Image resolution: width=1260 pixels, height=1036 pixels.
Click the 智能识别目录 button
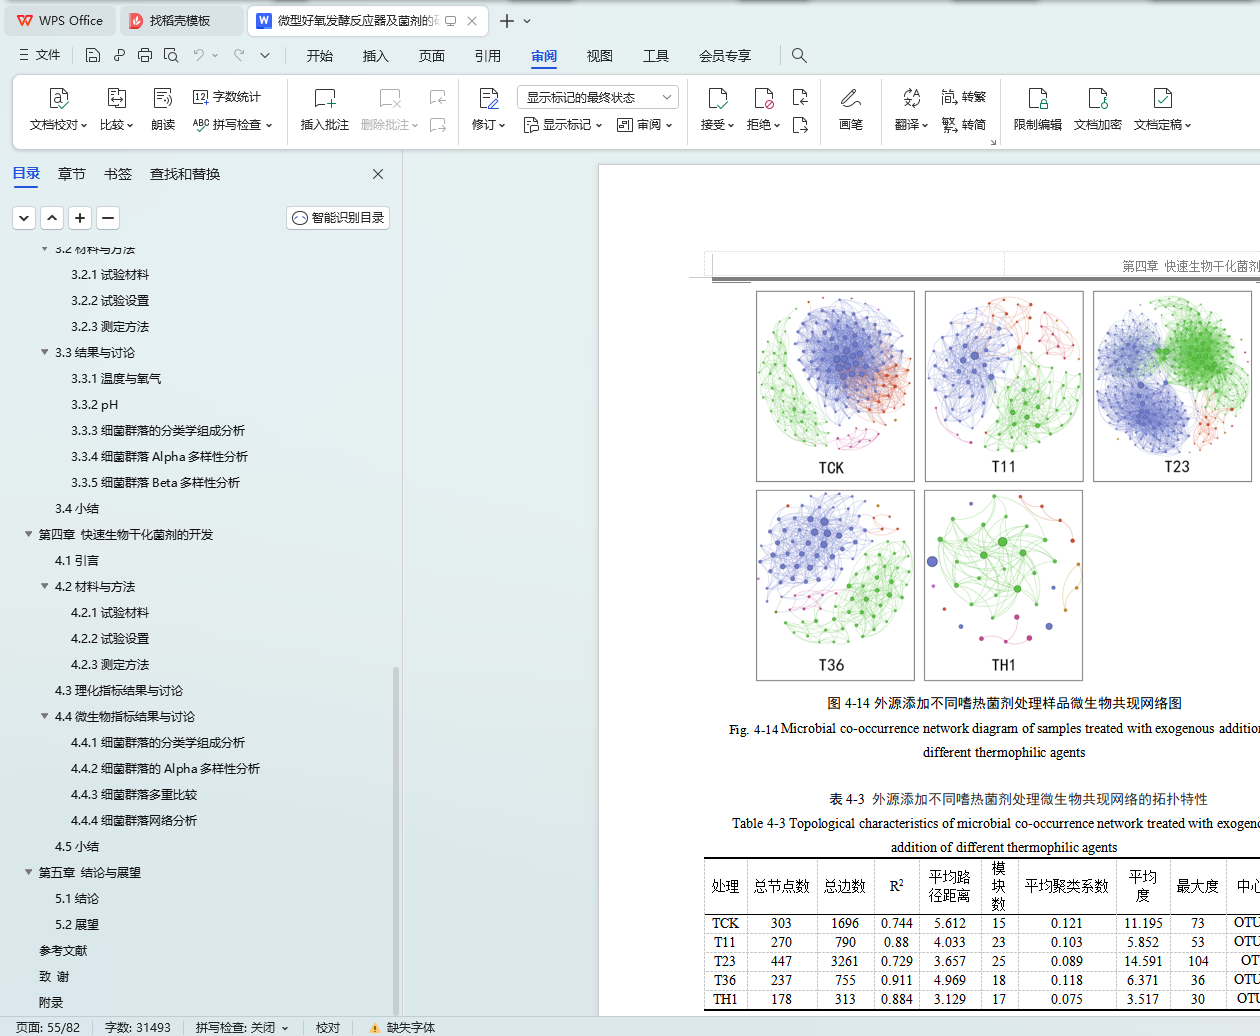338,217
